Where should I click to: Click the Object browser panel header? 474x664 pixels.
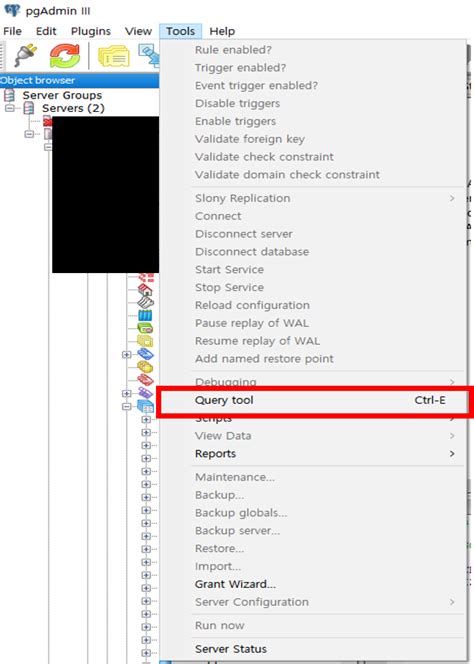click(x=80, y=80)
